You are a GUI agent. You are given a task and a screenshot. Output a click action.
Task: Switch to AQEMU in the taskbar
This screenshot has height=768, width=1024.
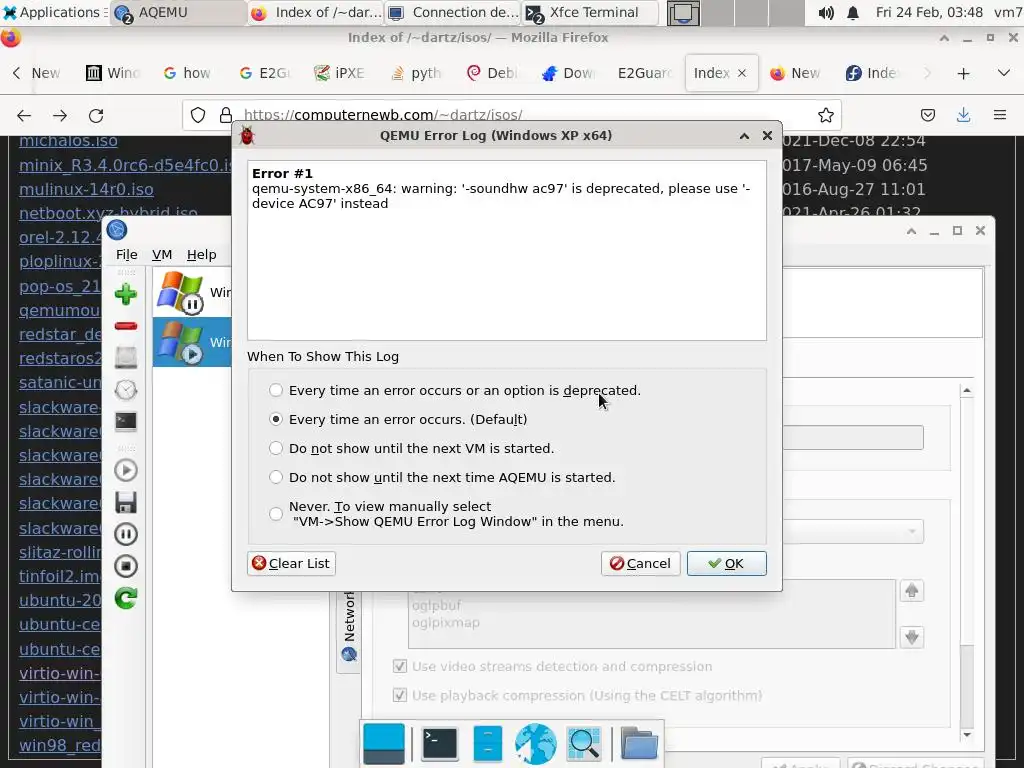pyautogui.click(x=176, y=12)
